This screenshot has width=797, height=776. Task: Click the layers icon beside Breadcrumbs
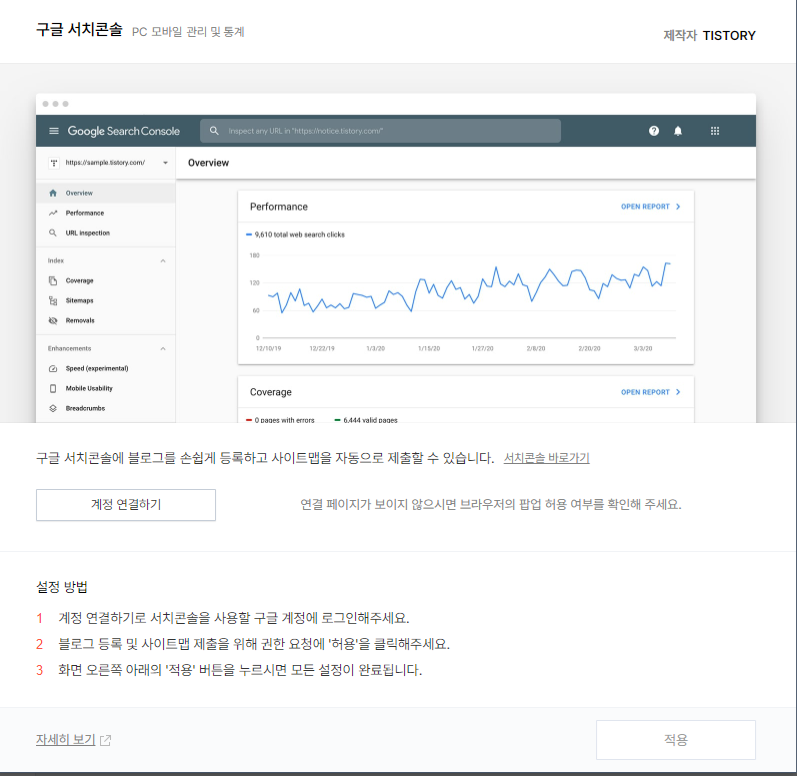(x=53, y=408)
